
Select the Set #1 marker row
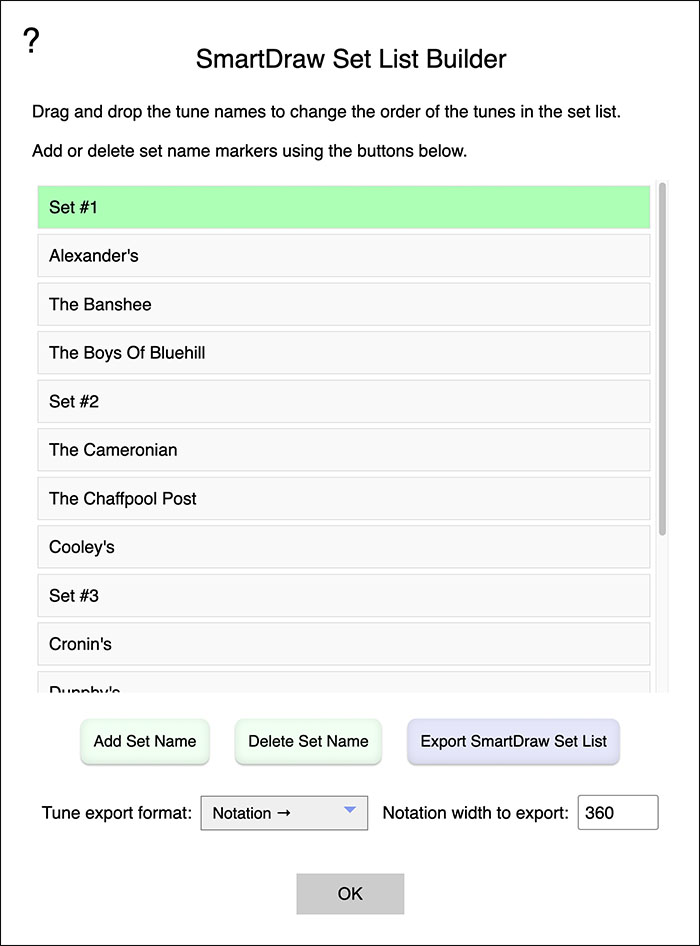tap(344, 207)
